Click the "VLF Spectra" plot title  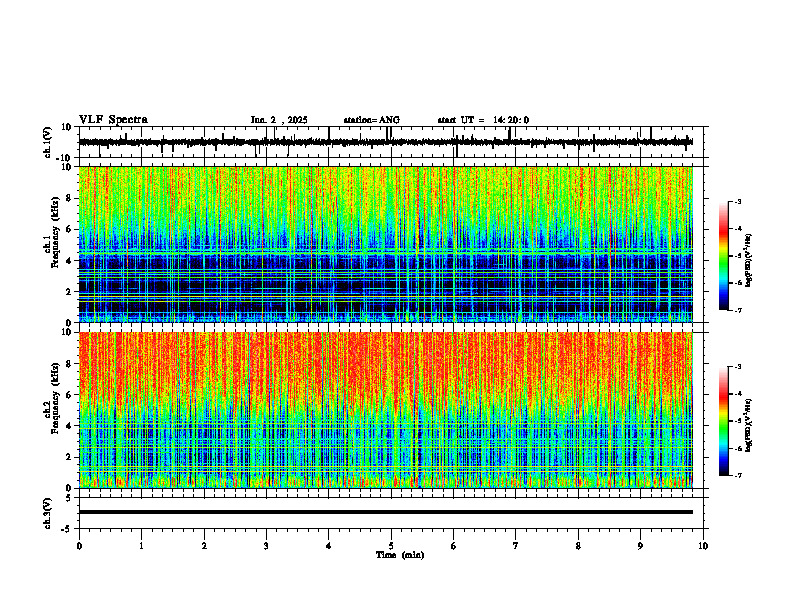coord(113,120)
